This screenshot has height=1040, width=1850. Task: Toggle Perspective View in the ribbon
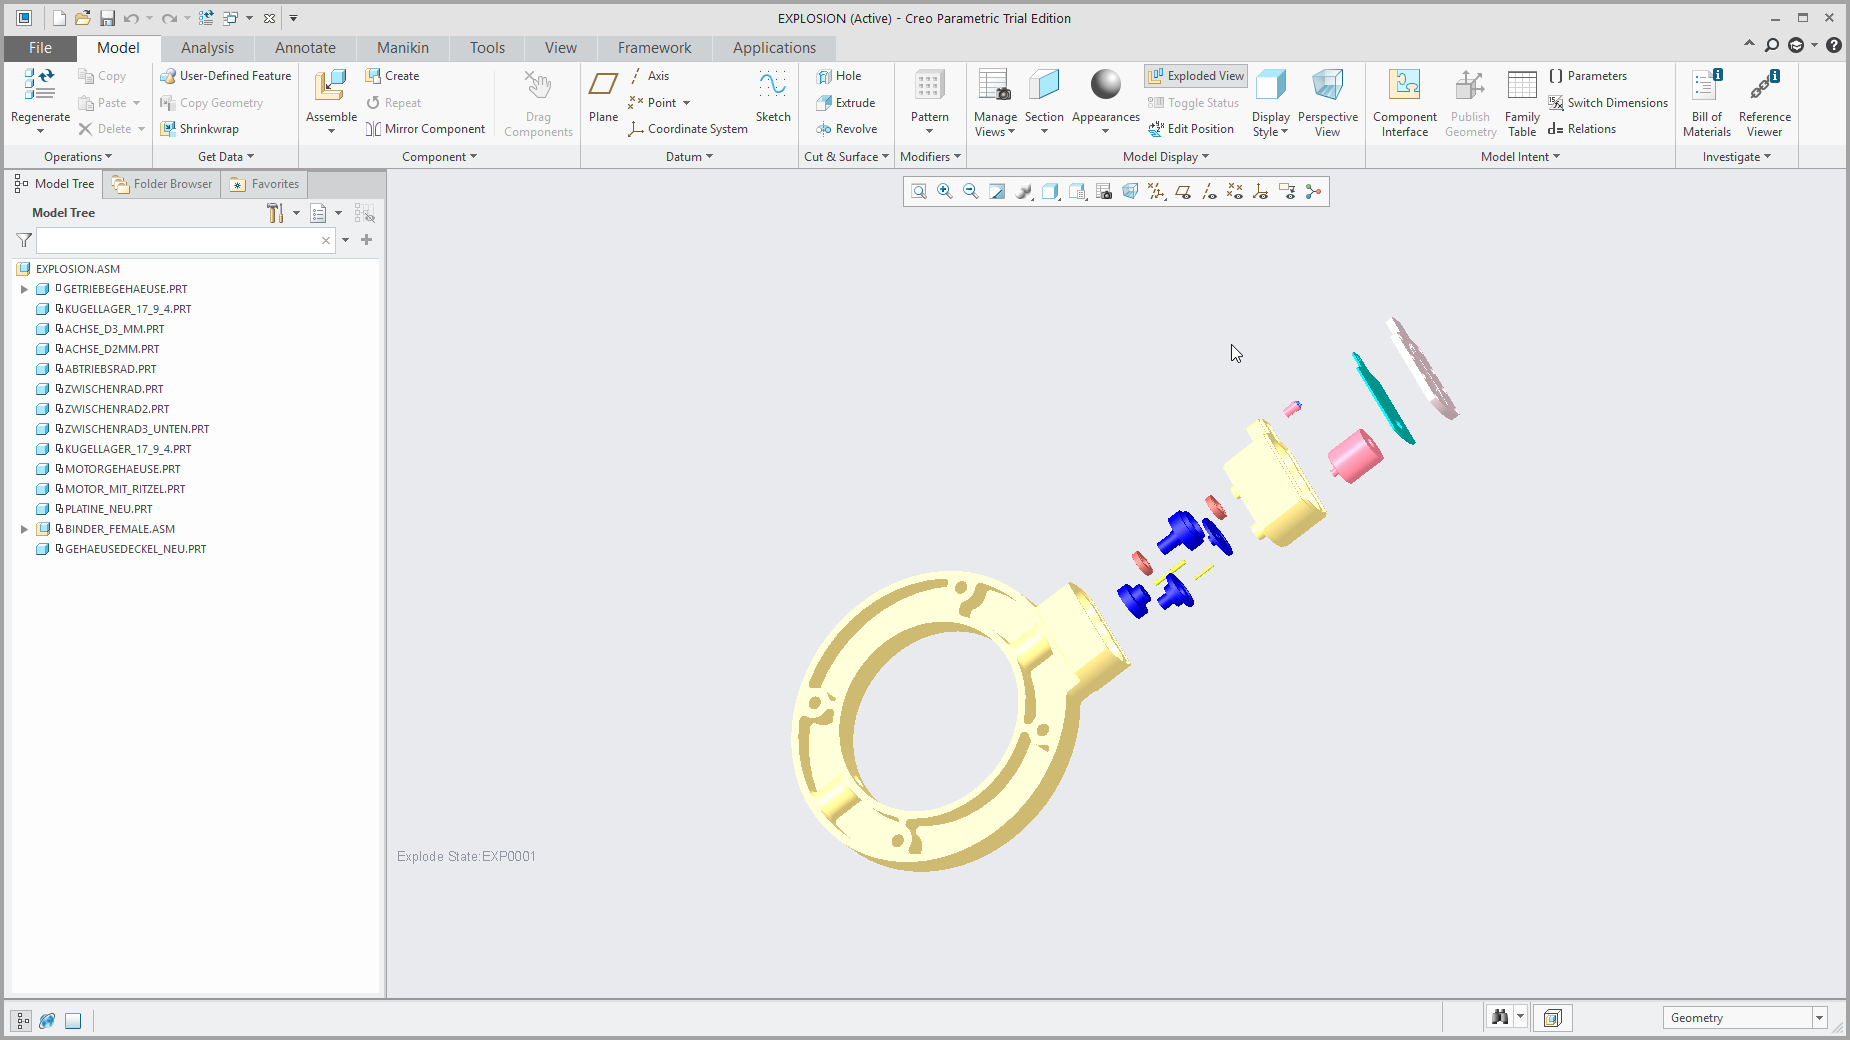click(x=1327, y=103)
